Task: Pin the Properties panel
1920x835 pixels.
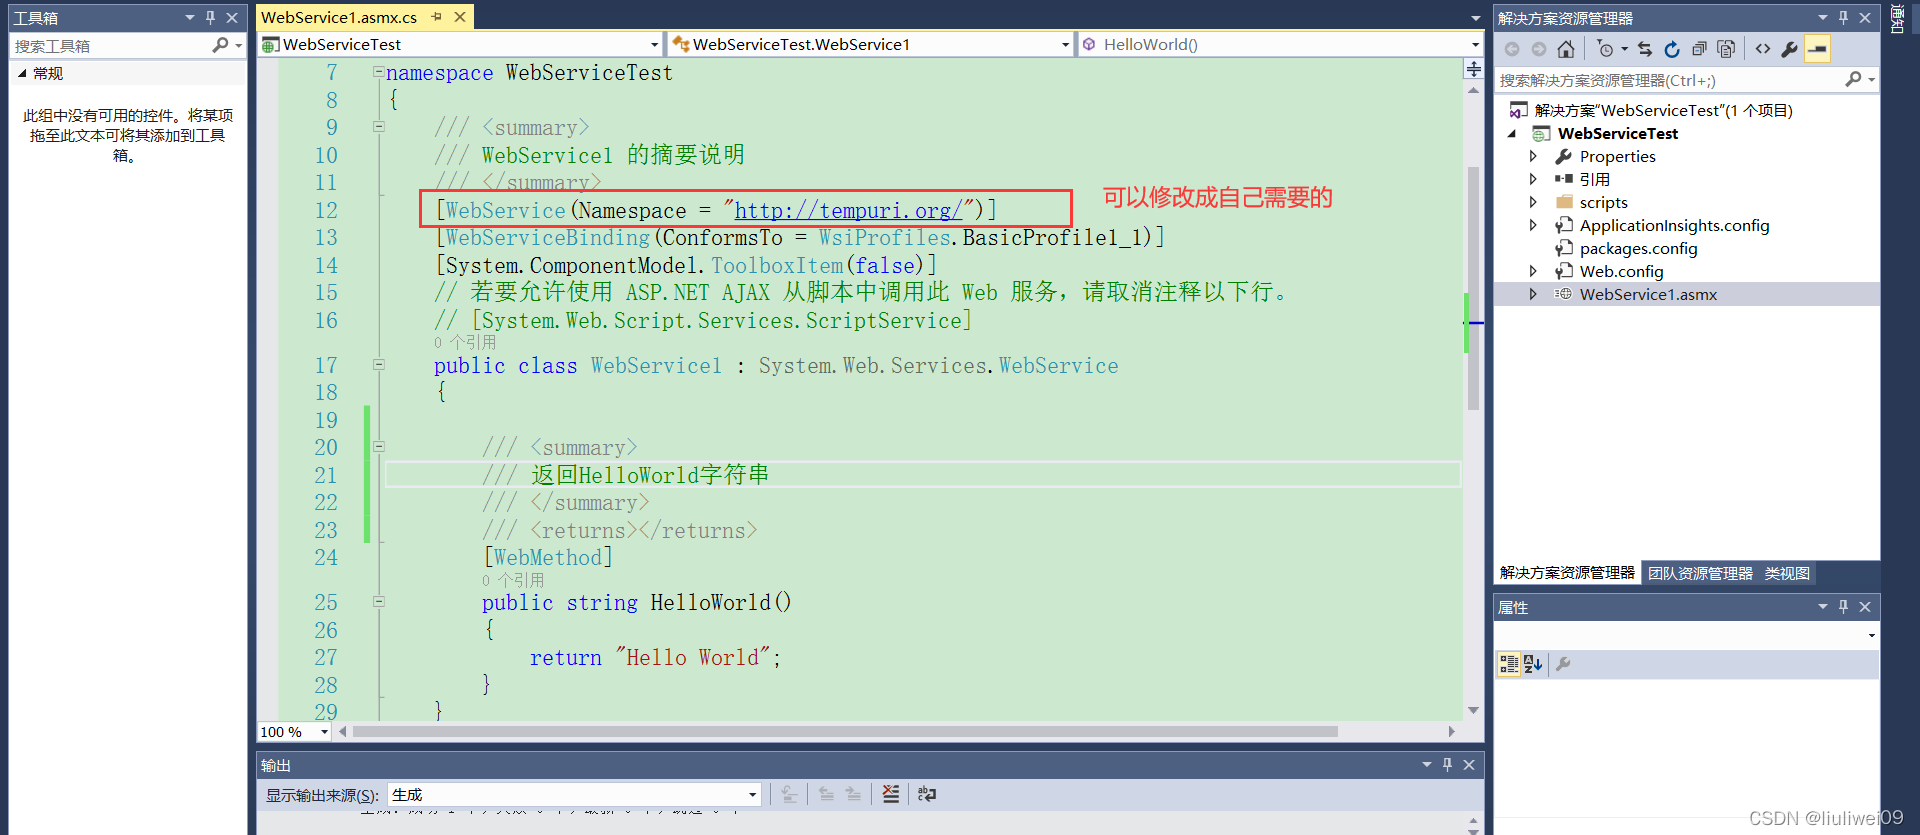Action: point(1843,607)
